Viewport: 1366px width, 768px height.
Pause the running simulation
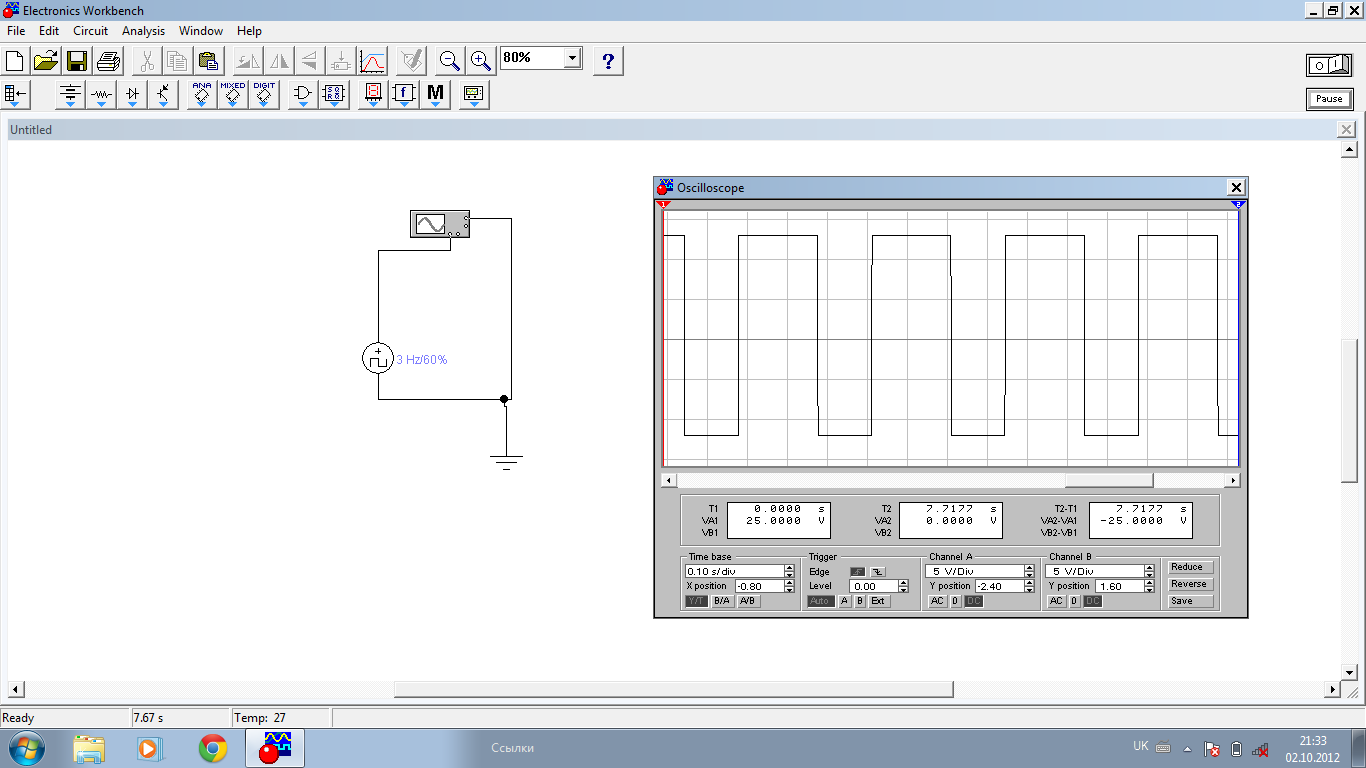click(1329, 99)
